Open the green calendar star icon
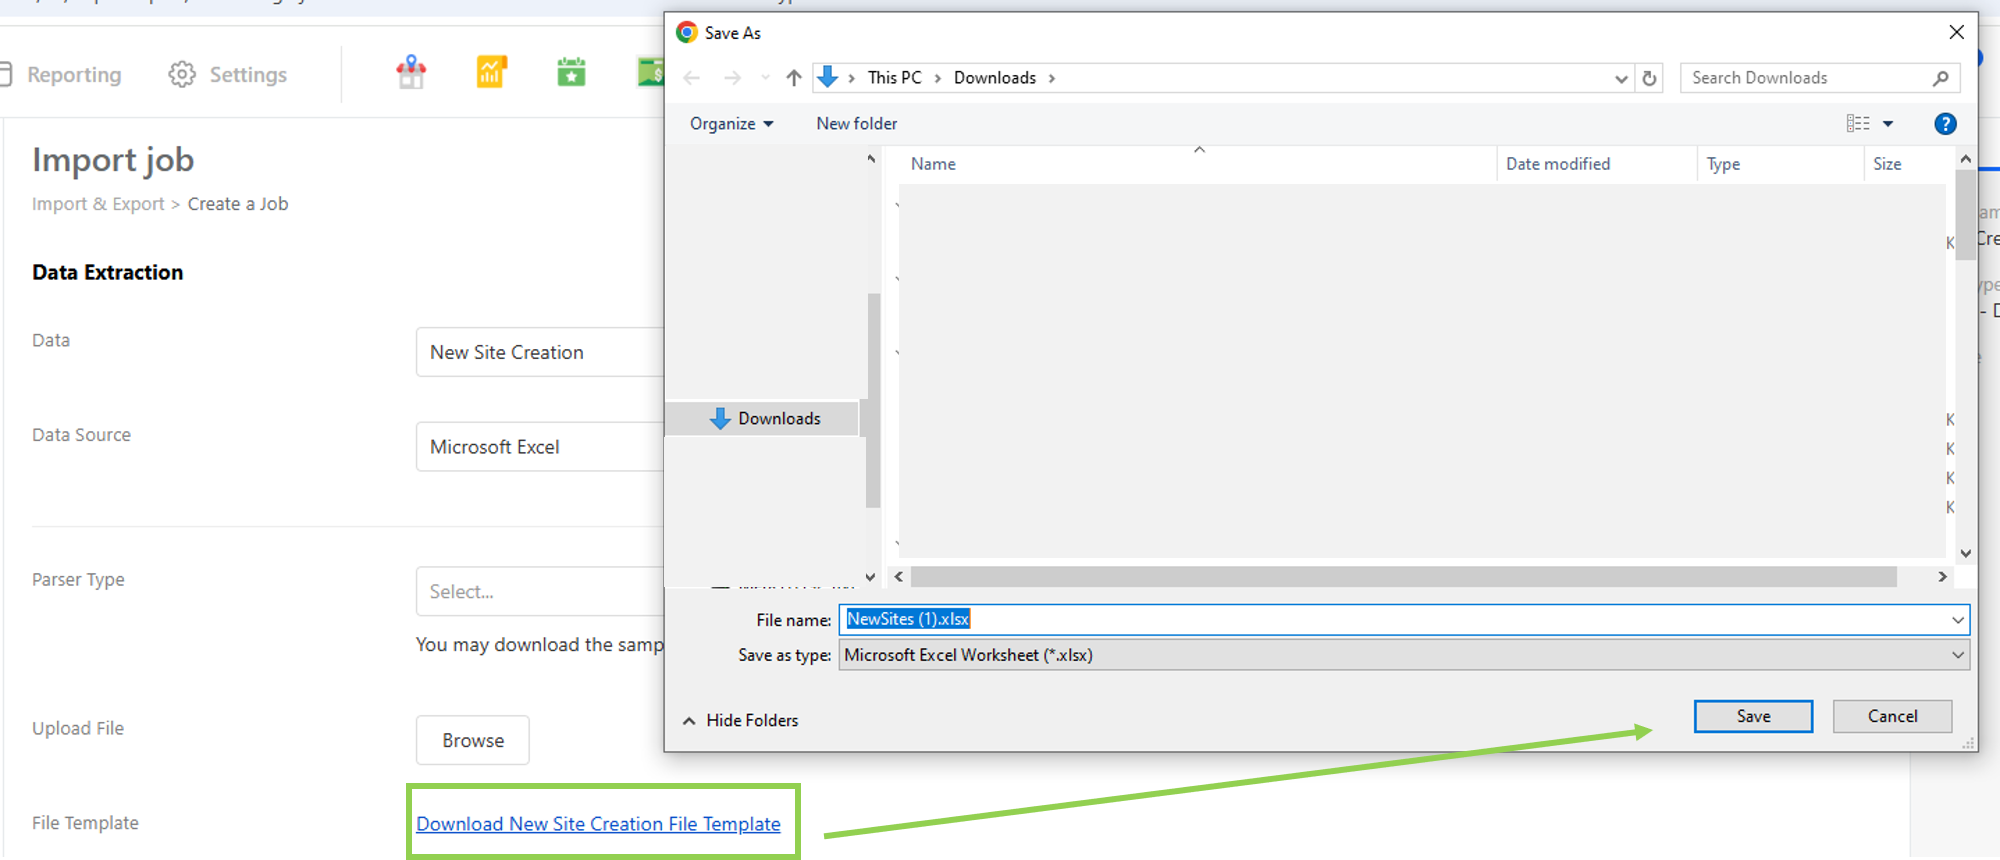2000x860 pixels. pyautogui.click(x=571, y=73)
